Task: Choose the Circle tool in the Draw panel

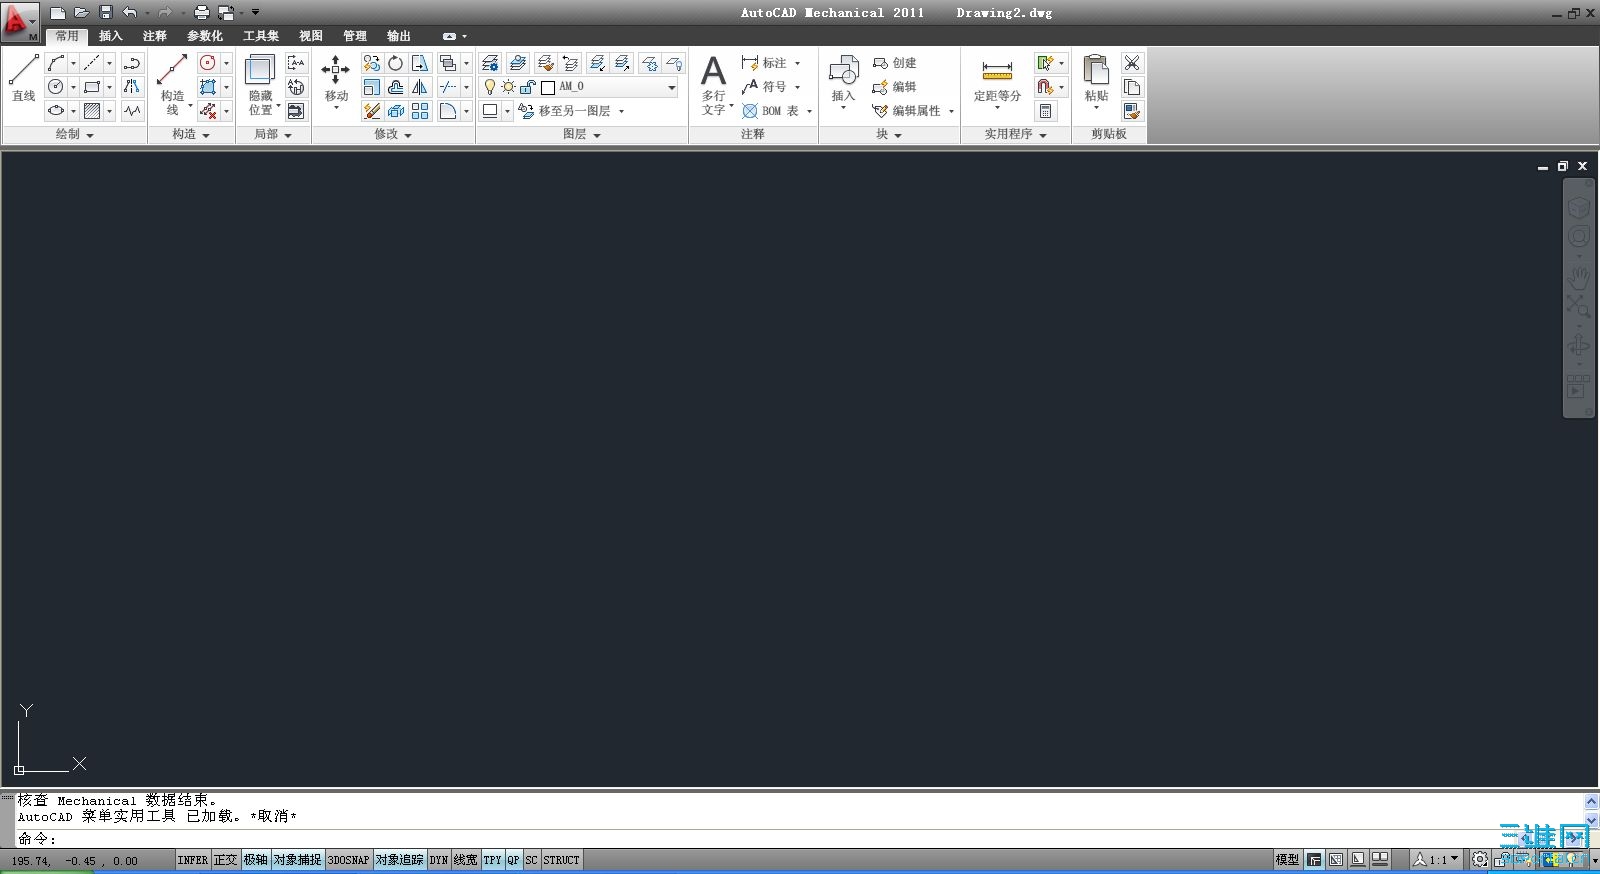Action: (x=57, y=87)
